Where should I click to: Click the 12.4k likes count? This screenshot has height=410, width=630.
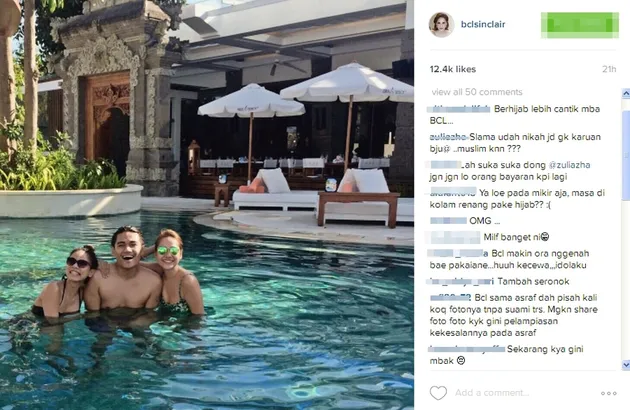(x=453, y=69)
